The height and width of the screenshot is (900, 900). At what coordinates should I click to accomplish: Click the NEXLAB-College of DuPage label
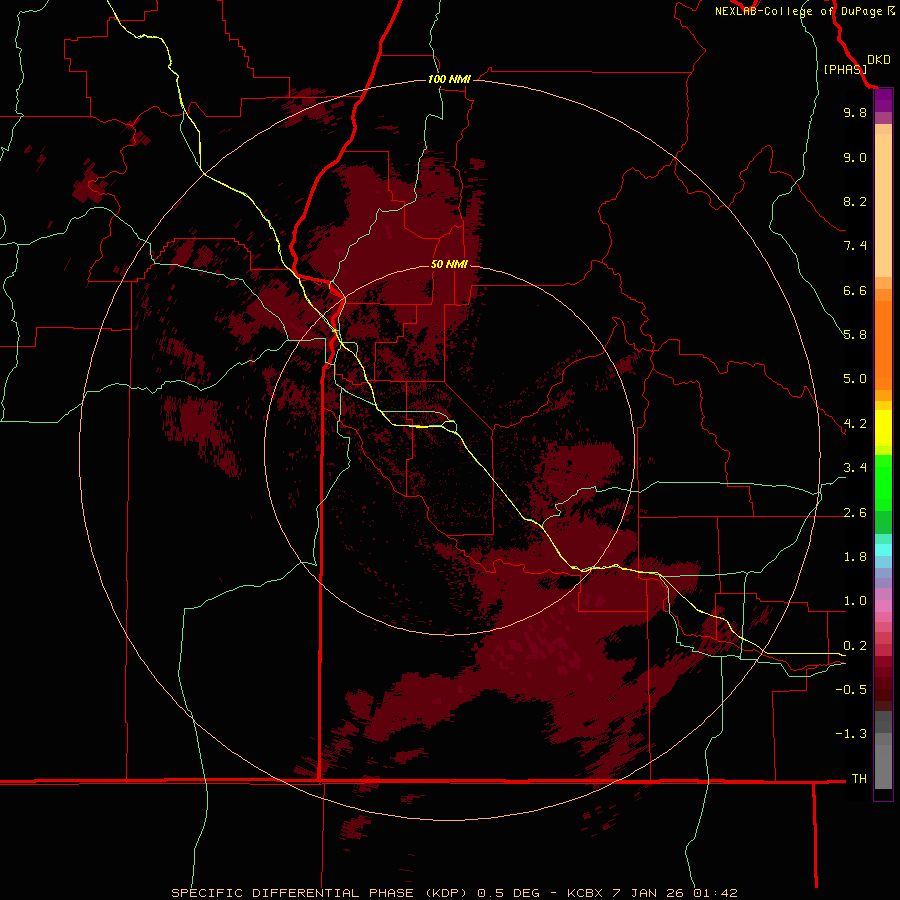coord(798,11)
